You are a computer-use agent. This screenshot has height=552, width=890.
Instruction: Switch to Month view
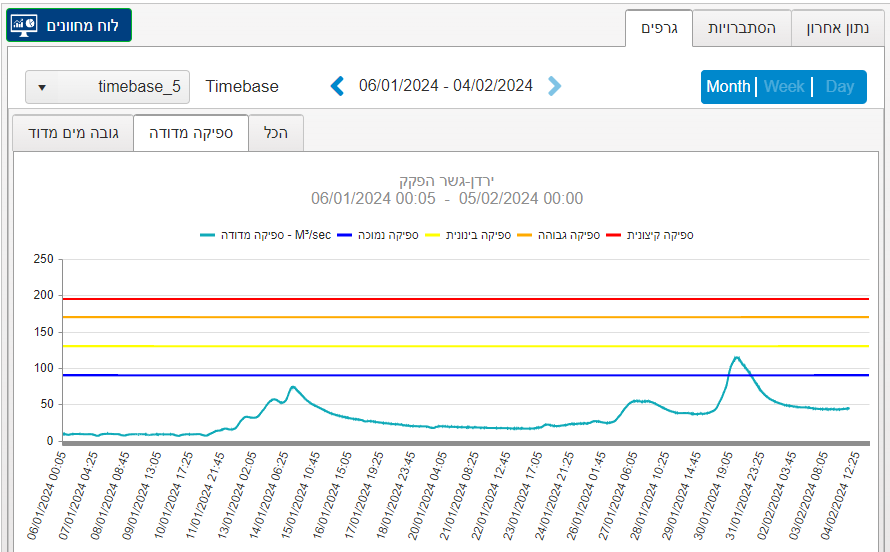coord(728,87)
